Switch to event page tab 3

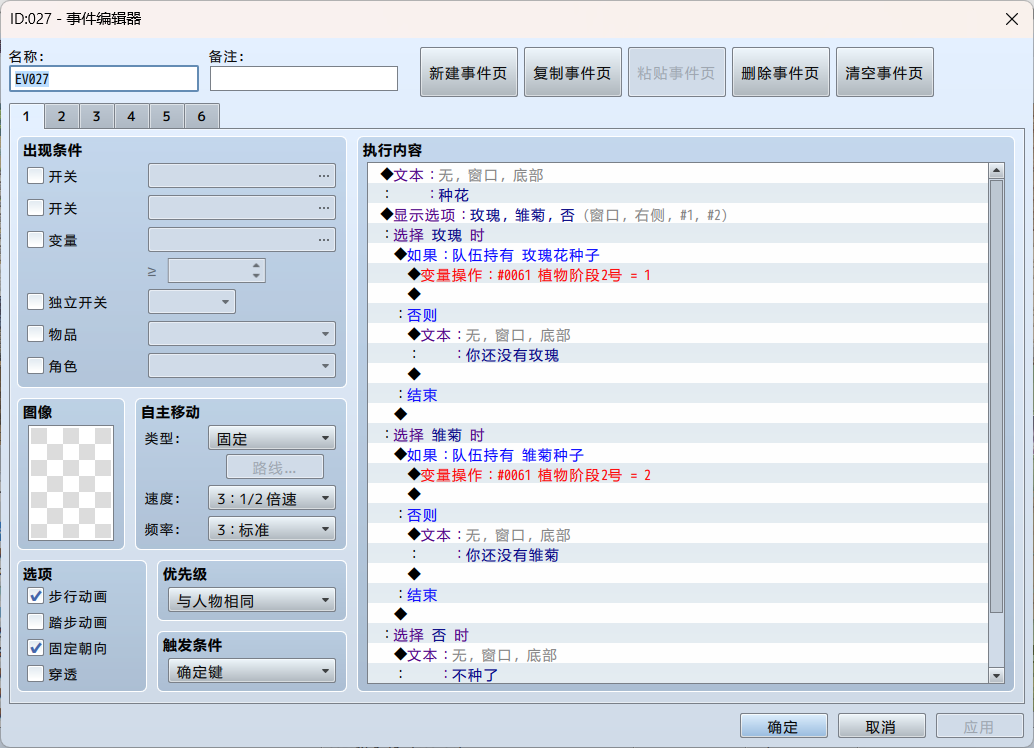[x=96, y=117]
